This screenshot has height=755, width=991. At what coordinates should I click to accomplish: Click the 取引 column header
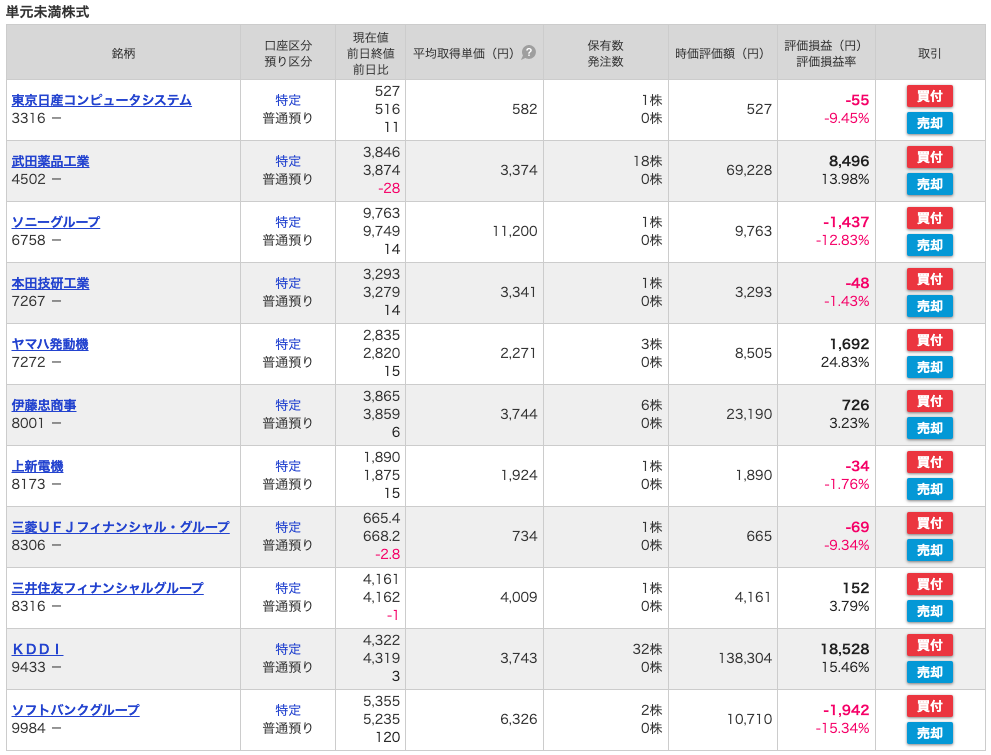[930, 53]
